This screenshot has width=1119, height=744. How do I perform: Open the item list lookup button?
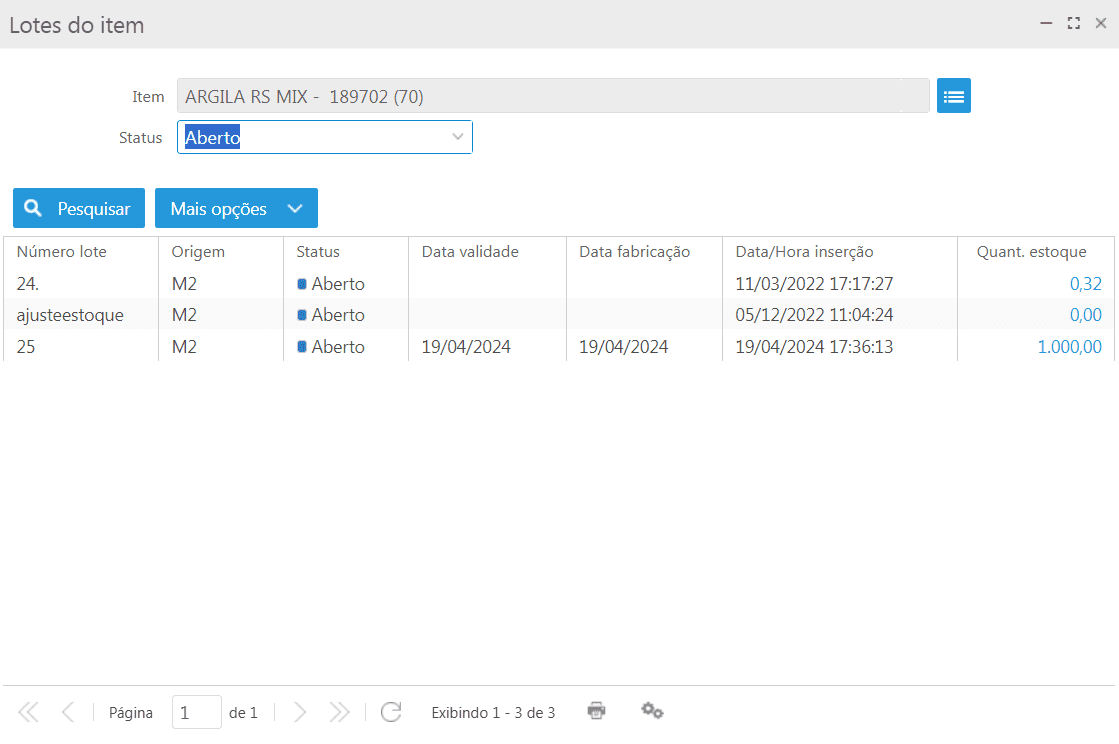pyautogui.click(x=953, y=96)
